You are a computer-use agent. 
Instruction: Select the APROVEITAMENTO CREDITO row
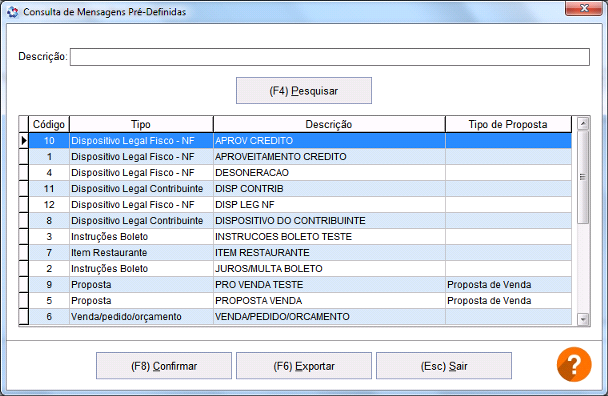tap(300, 157)
